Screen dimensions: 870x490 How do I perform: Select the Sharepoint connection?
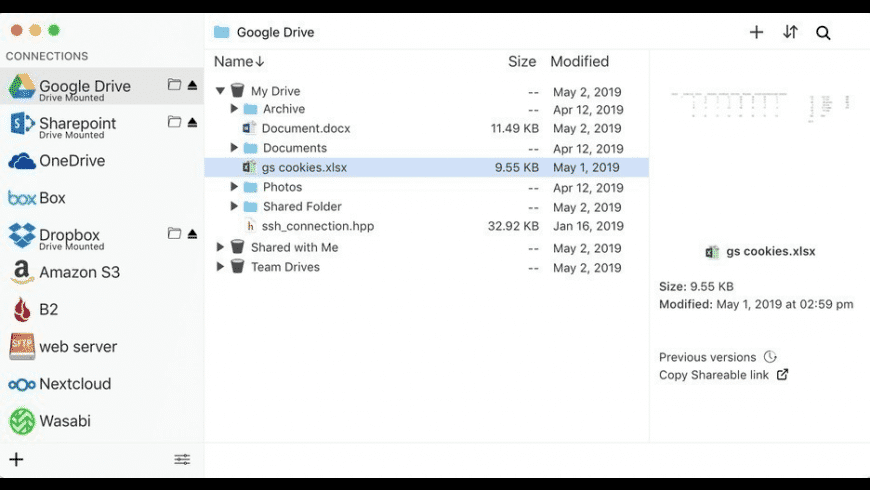[102, 124]
